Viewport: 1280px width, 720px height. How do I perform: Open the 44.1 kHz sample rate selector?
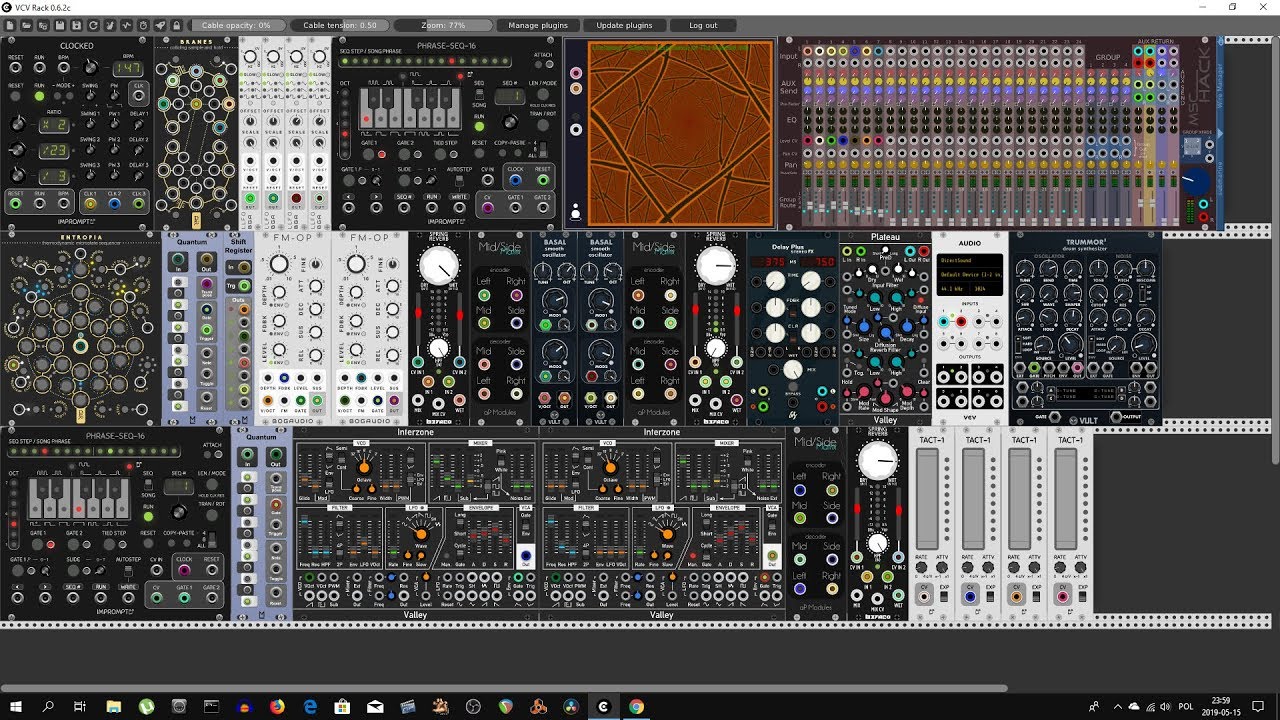pyautogui.click(x=954, y=287)
